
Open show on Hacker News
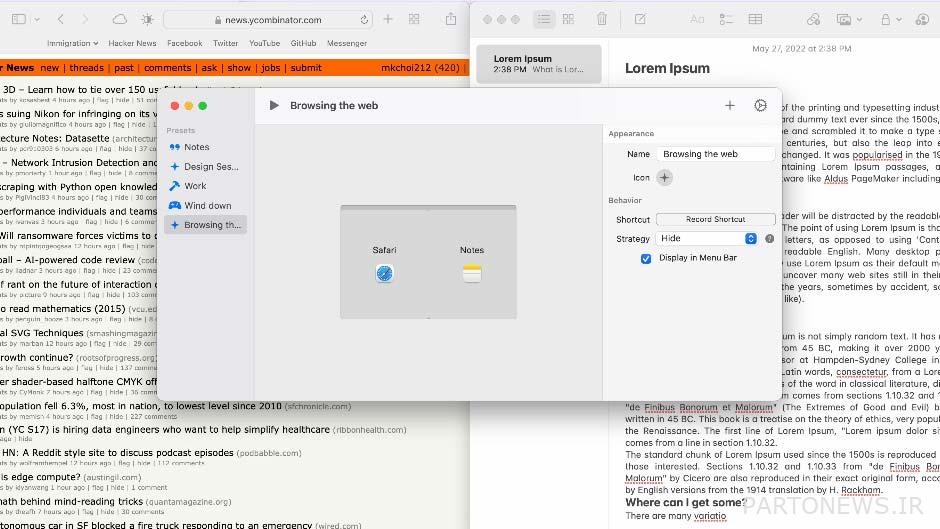[x=239, y=68]
